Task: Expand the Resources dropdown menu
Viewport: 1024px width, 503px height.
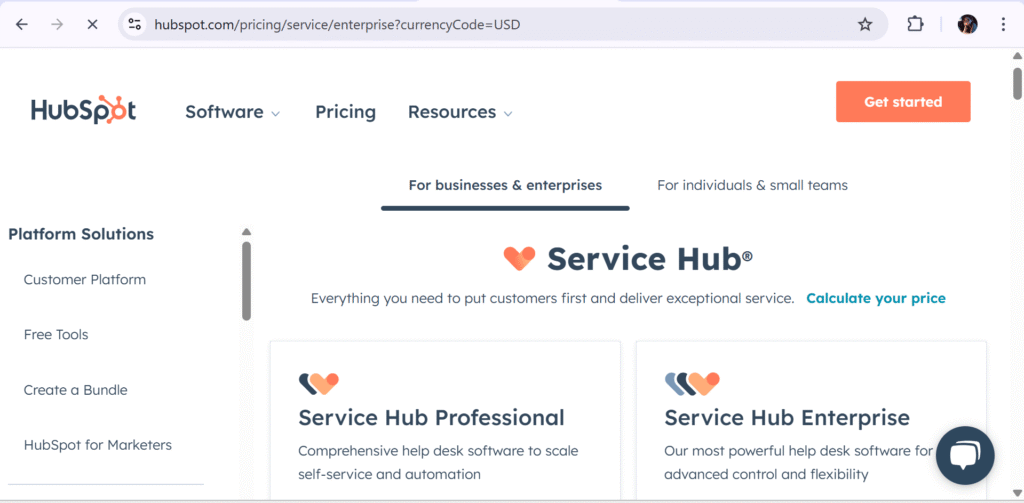Action: [460, 112]
